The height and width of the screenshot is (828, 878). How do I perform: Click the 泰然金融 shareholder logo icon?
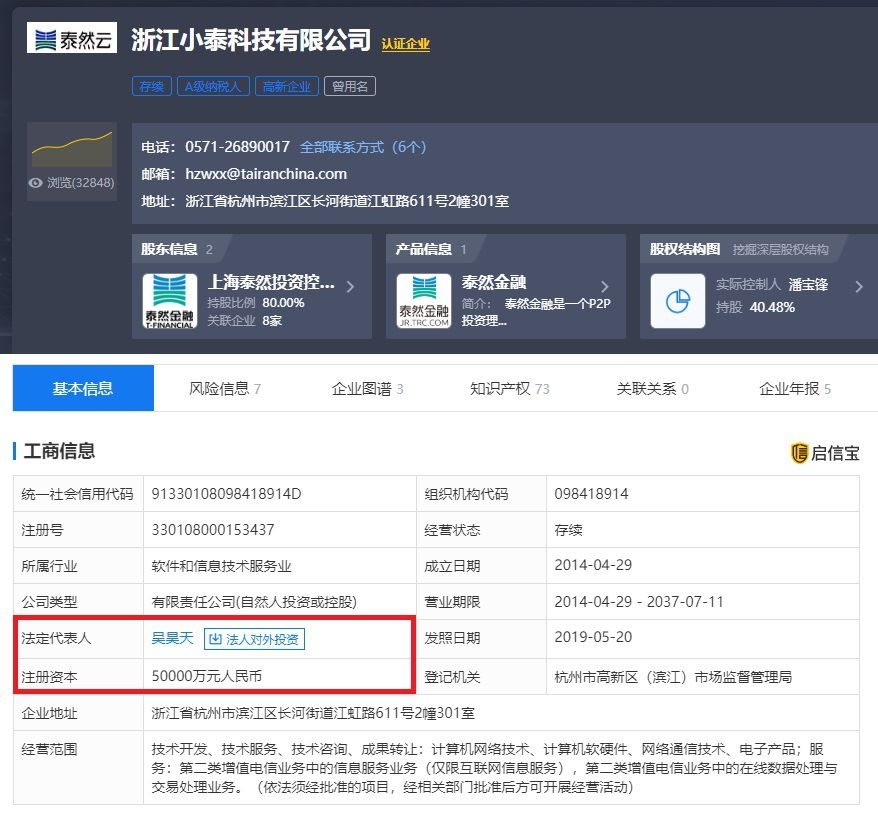pos(169,301)
